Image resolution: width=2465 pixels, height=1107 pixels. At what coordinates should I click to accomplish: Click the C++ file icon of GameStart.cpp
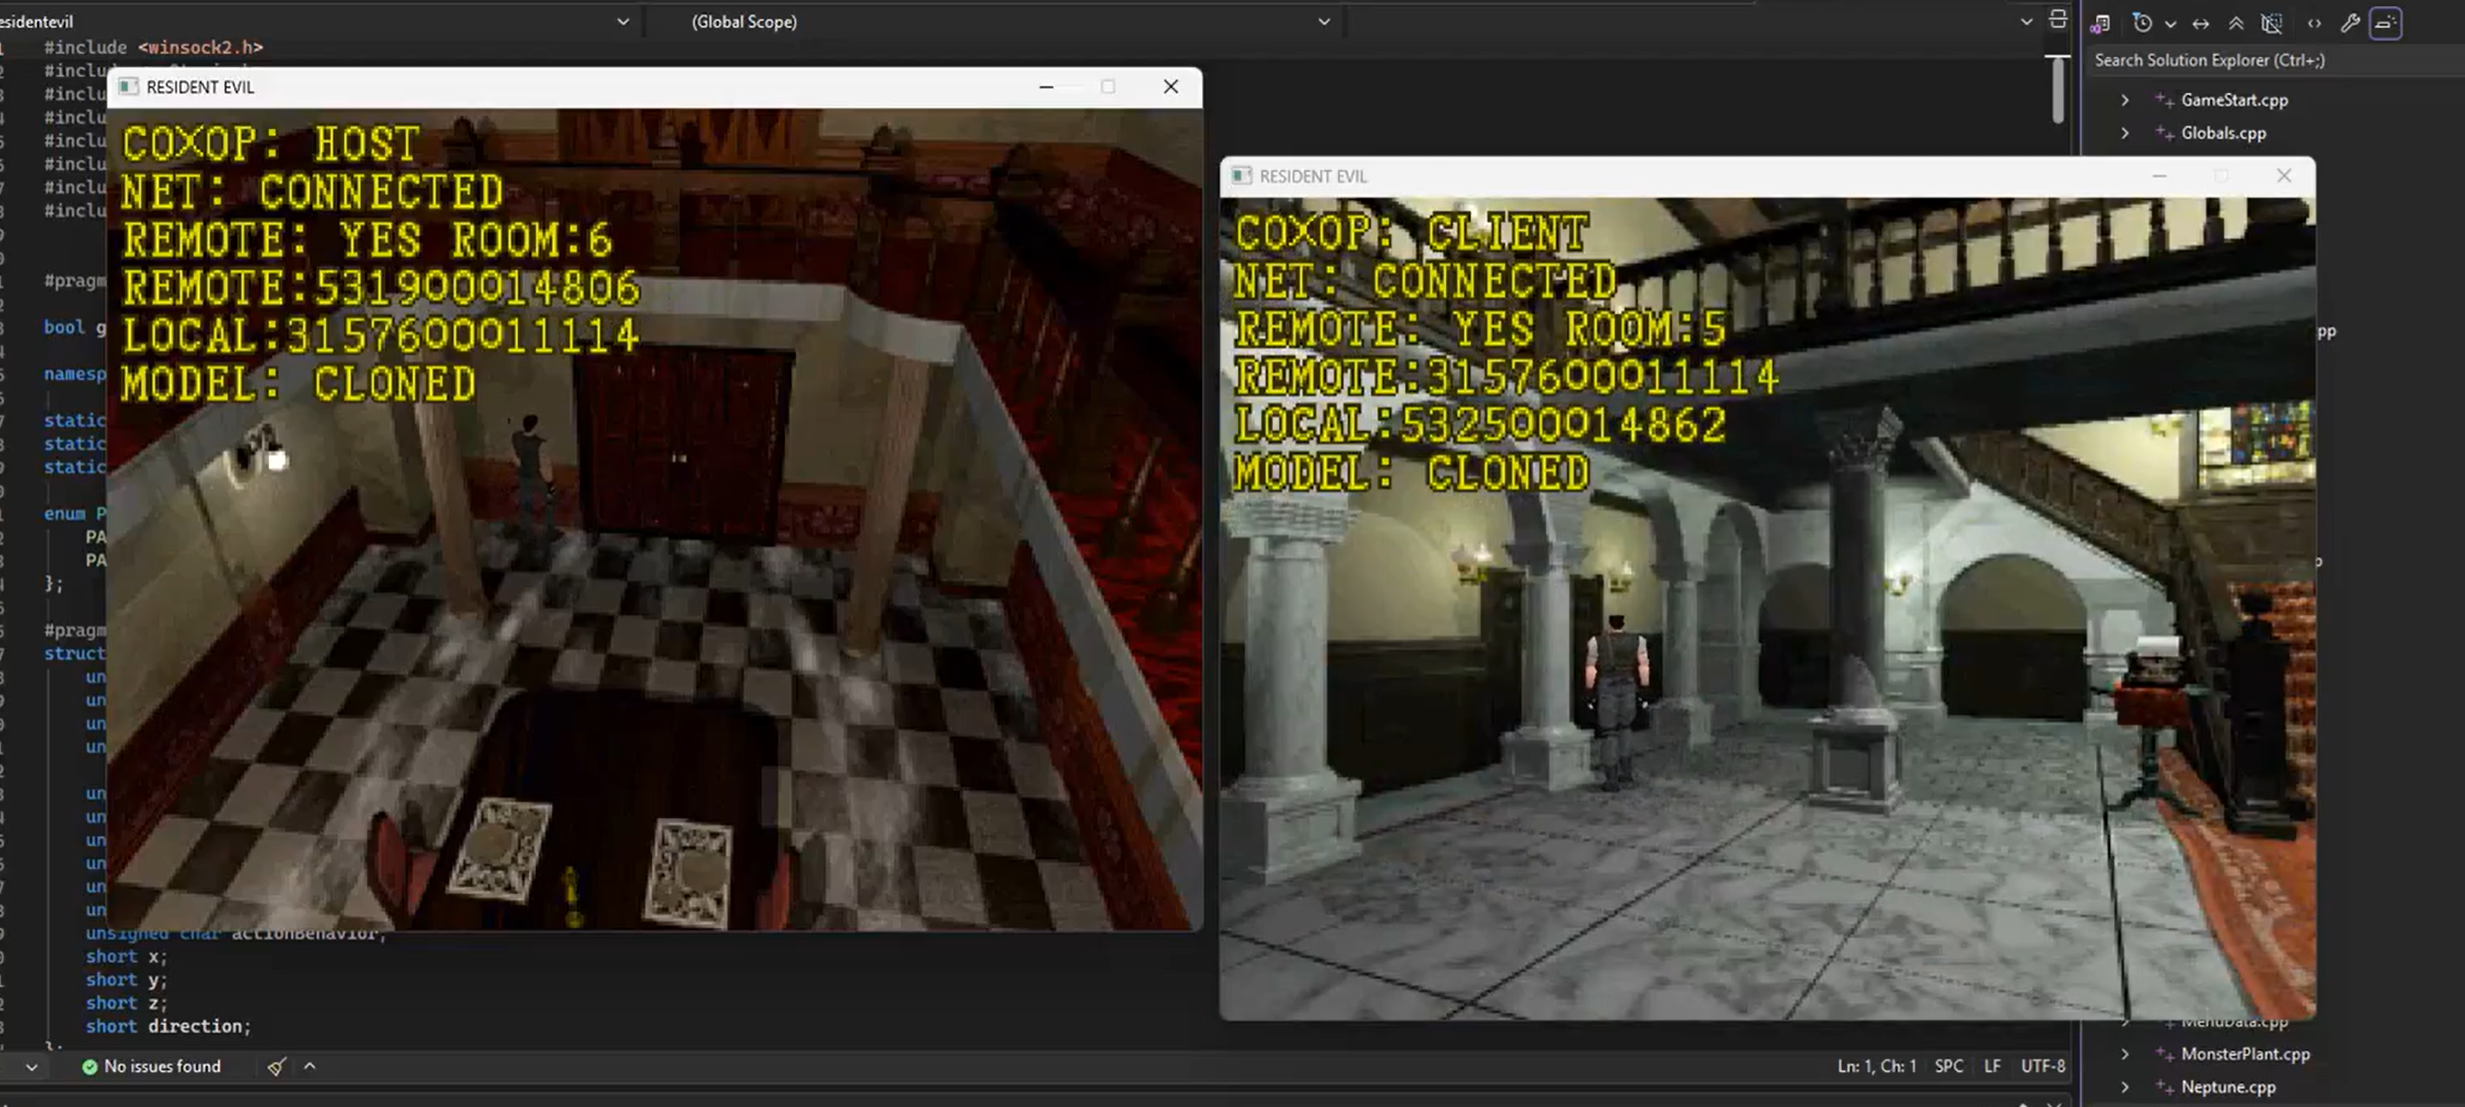click(2164, 100)
